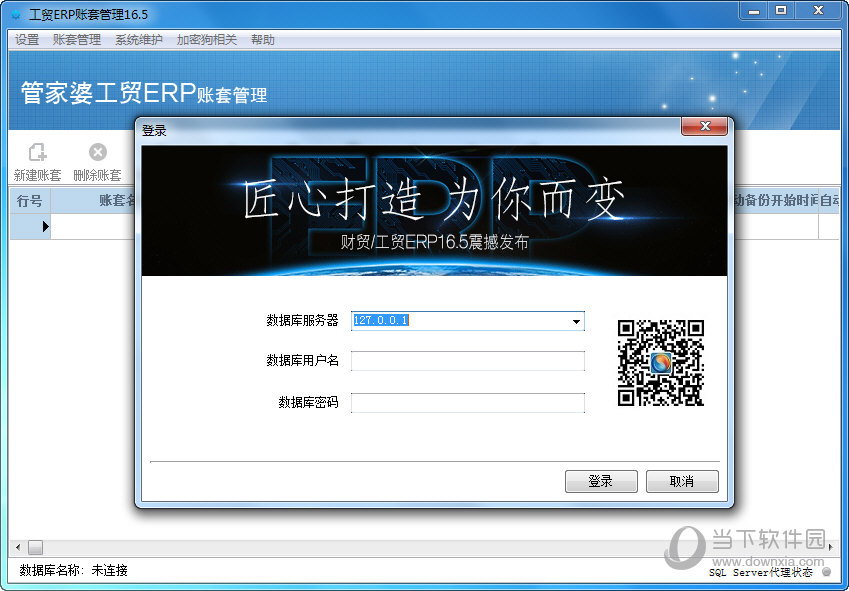
Task: Minimize the 工贸ERP账套管理 window
Action: pos(754,11)
